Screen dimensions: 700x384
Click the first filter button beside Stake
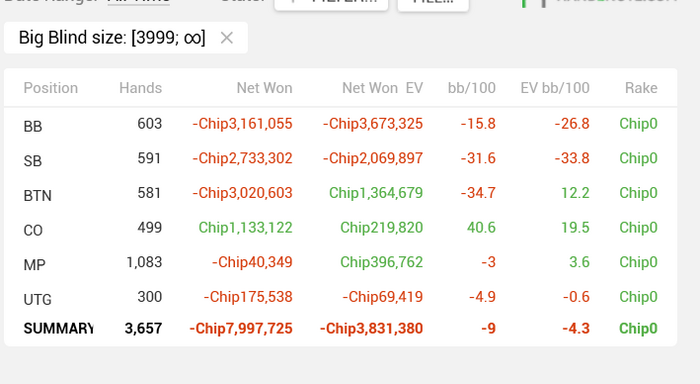331,4
